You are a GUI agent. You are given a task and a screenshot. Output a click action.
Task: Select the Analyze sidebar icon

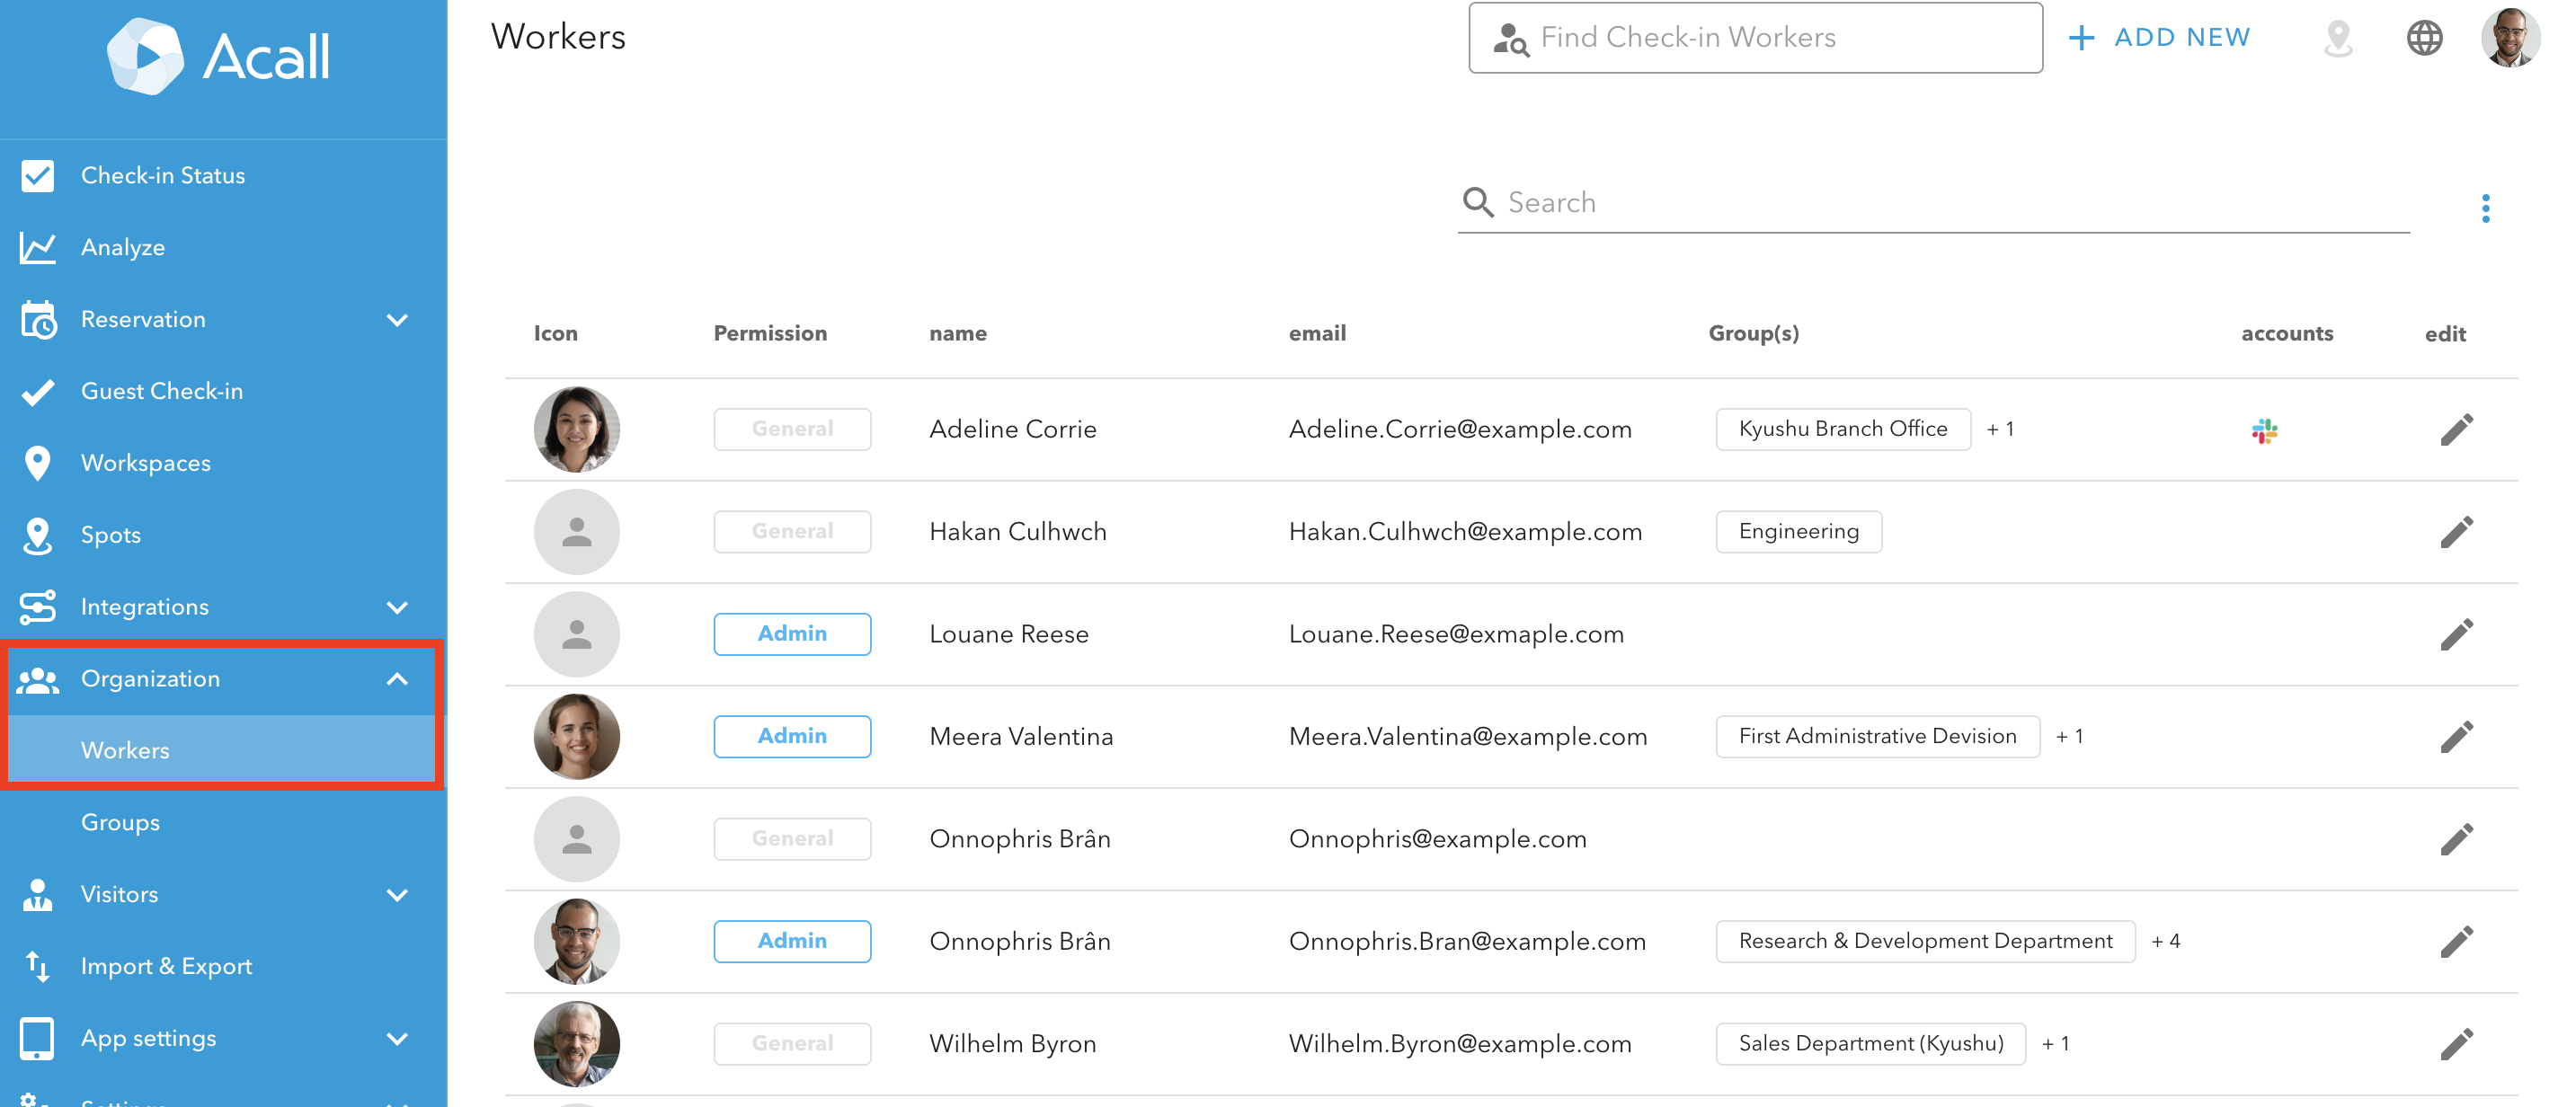pyautogui.click(x=37, y=247)
